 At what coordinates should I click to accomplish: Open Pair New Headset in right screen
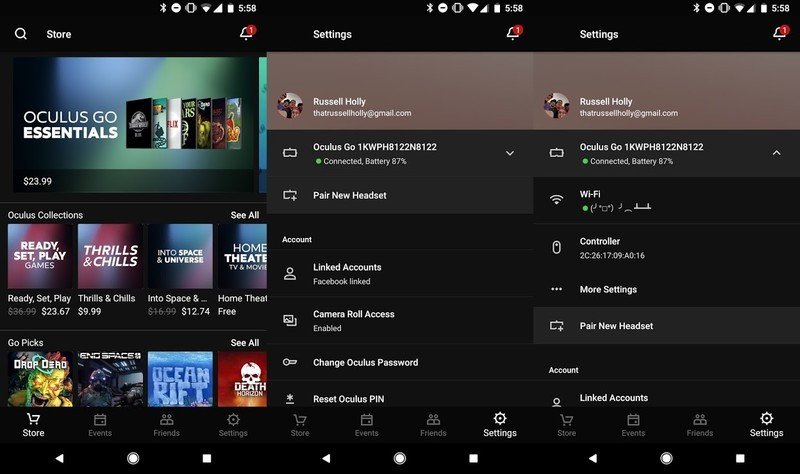click(x=666, y=326)
